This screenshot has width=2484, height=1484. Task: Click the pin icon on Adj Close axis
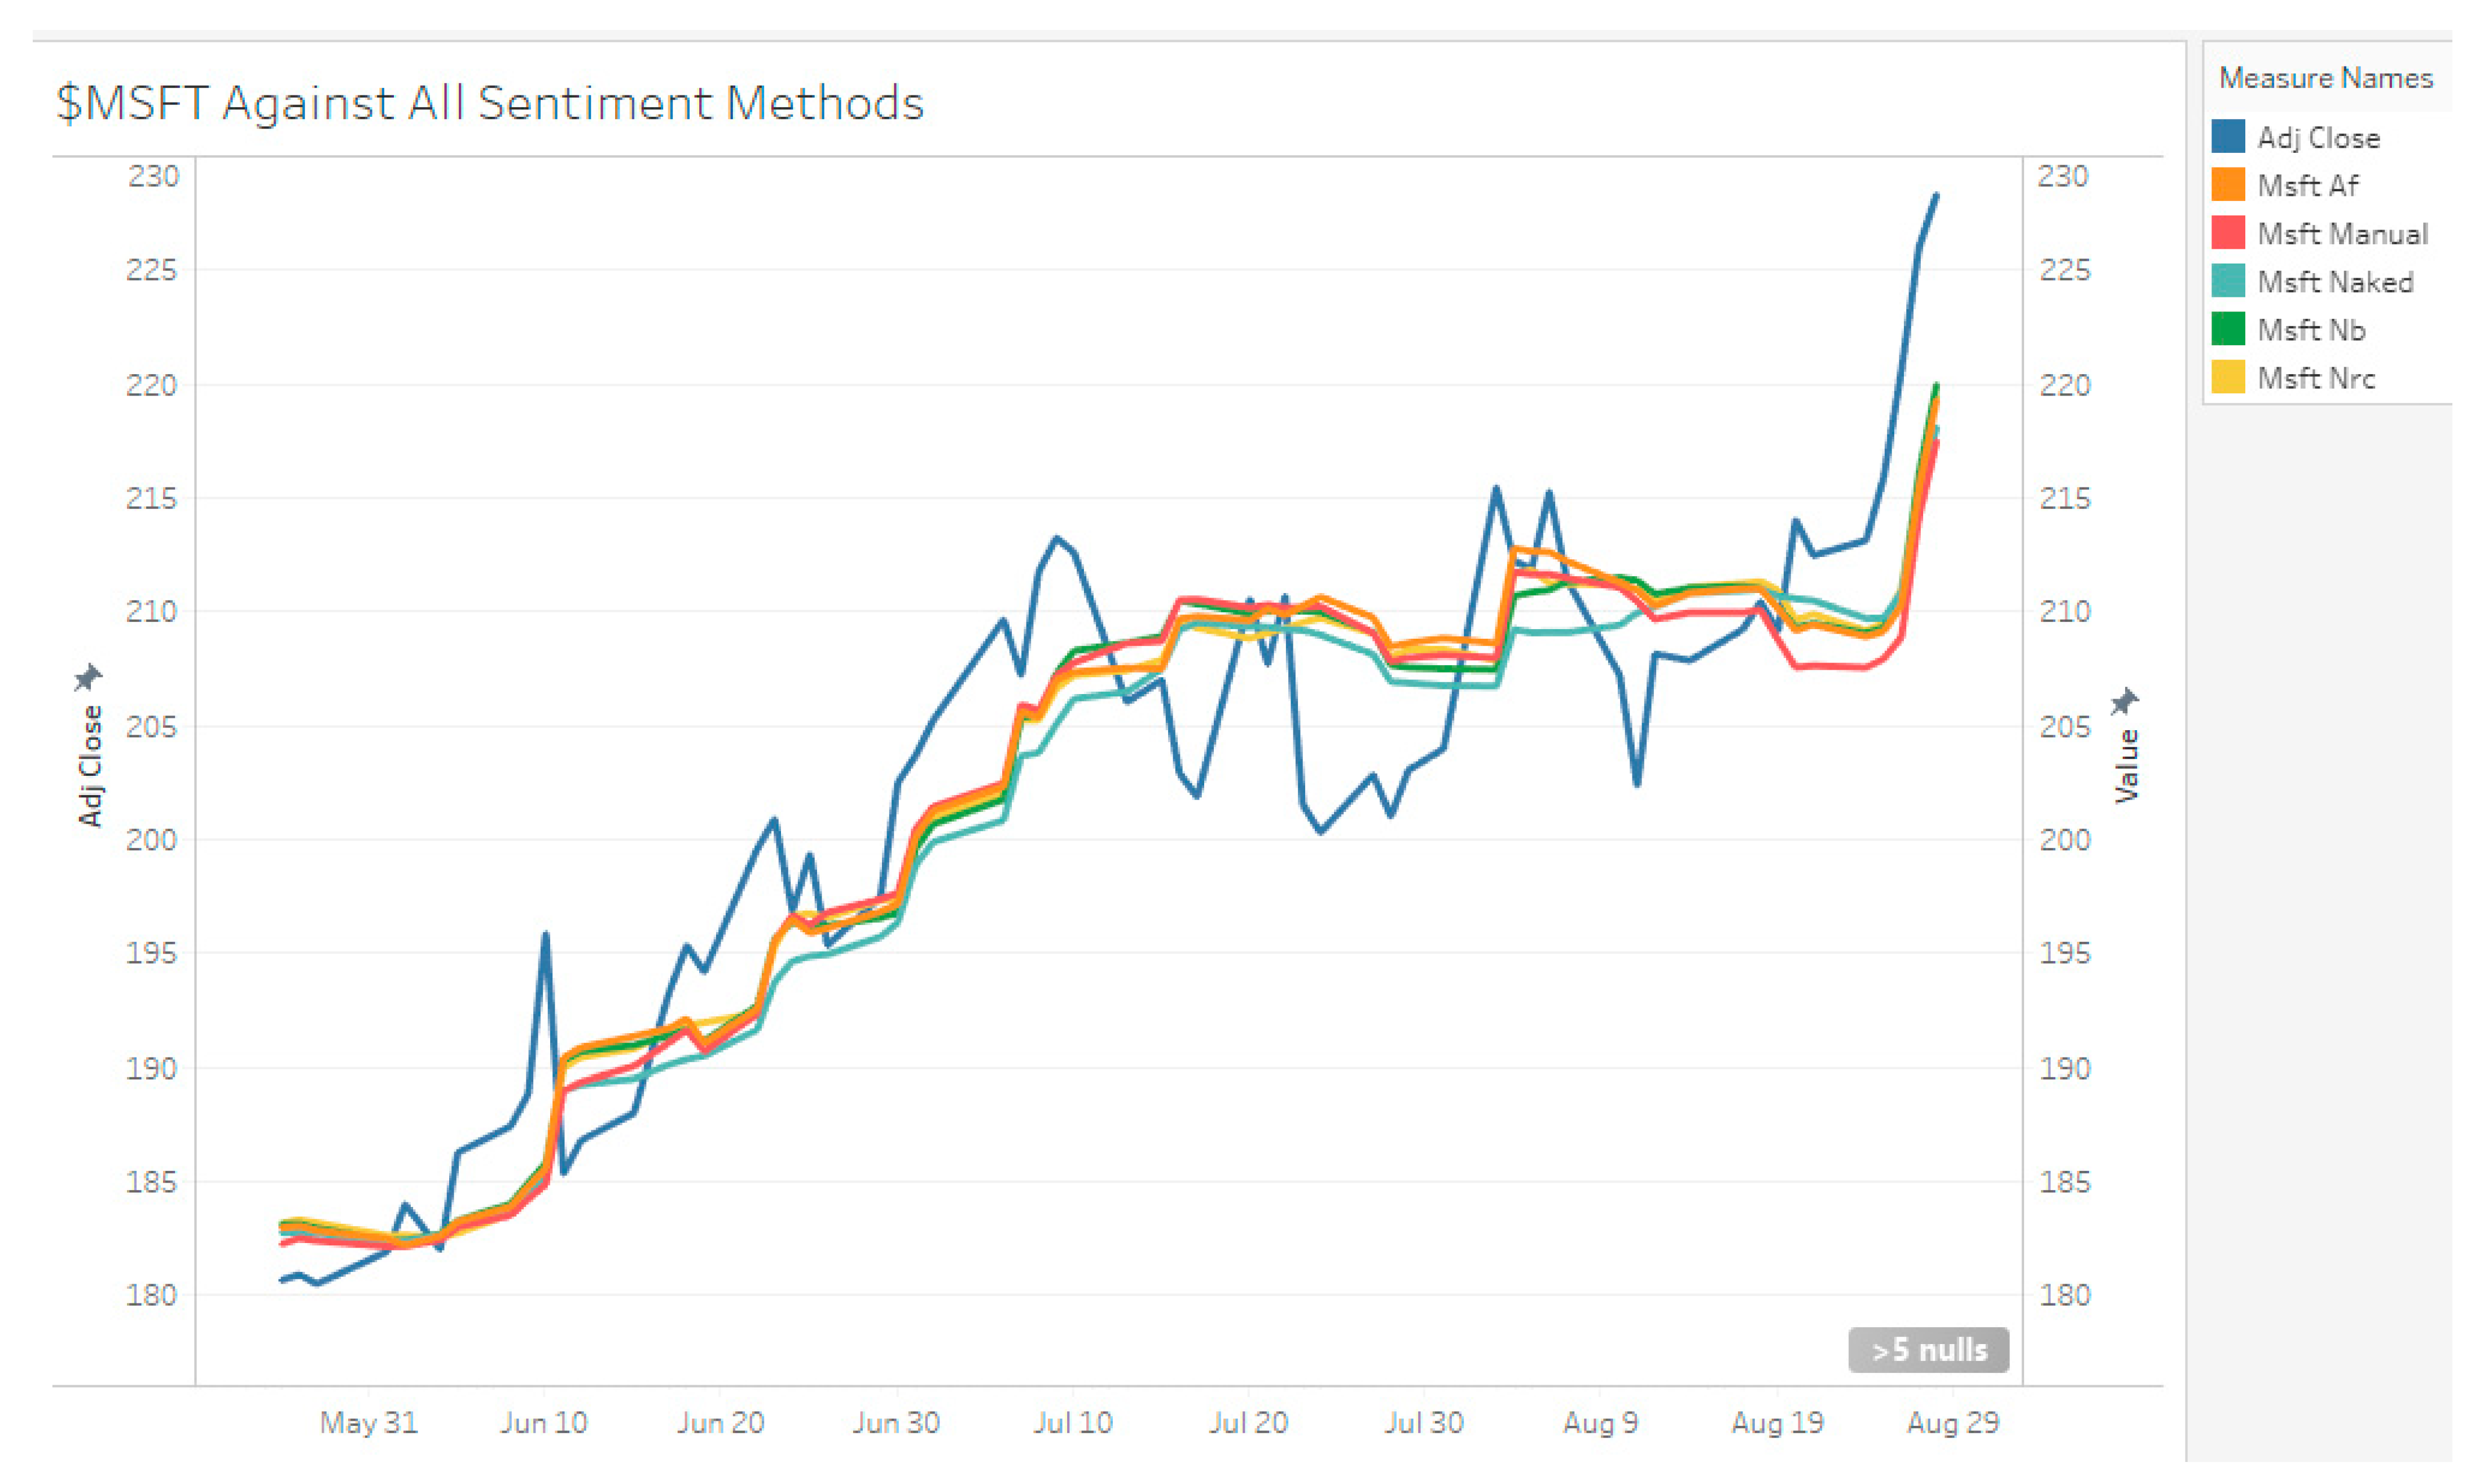pyautogui.click(x=88, y=677)
